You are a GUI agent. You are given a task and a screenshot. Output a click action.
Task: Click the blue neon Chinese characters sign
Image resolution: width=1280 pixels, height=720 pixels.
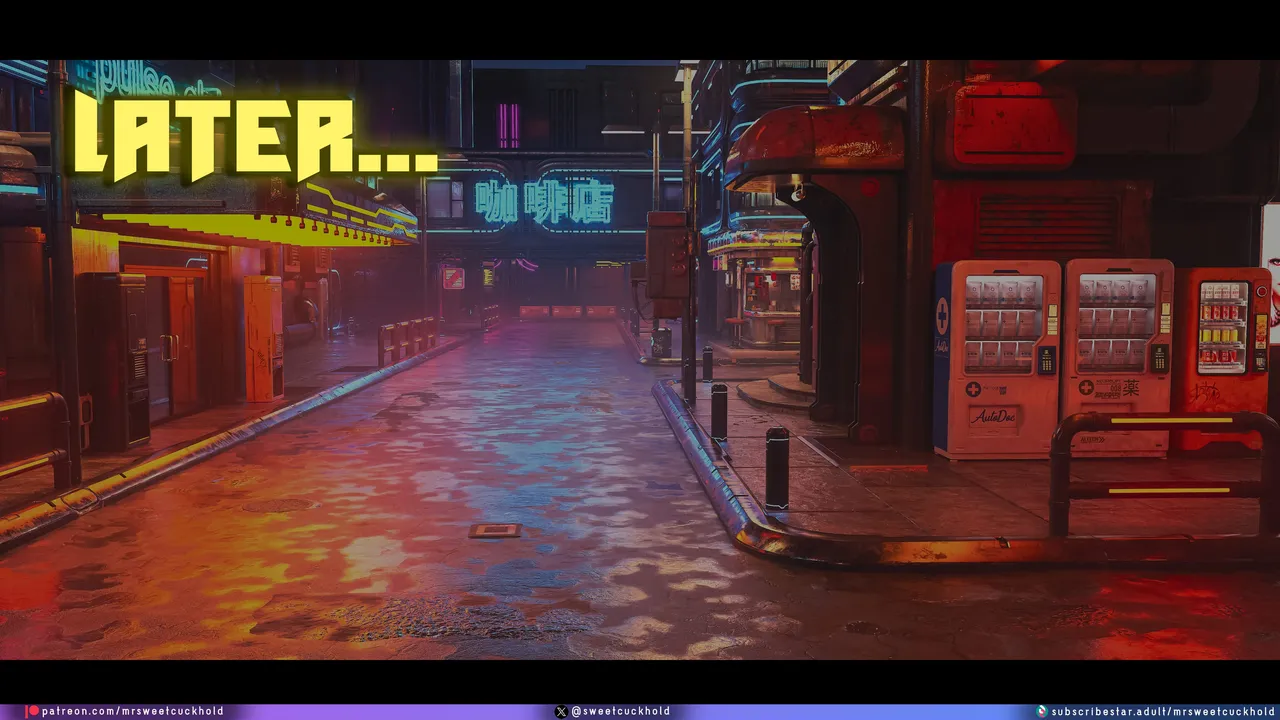point(544,201)
